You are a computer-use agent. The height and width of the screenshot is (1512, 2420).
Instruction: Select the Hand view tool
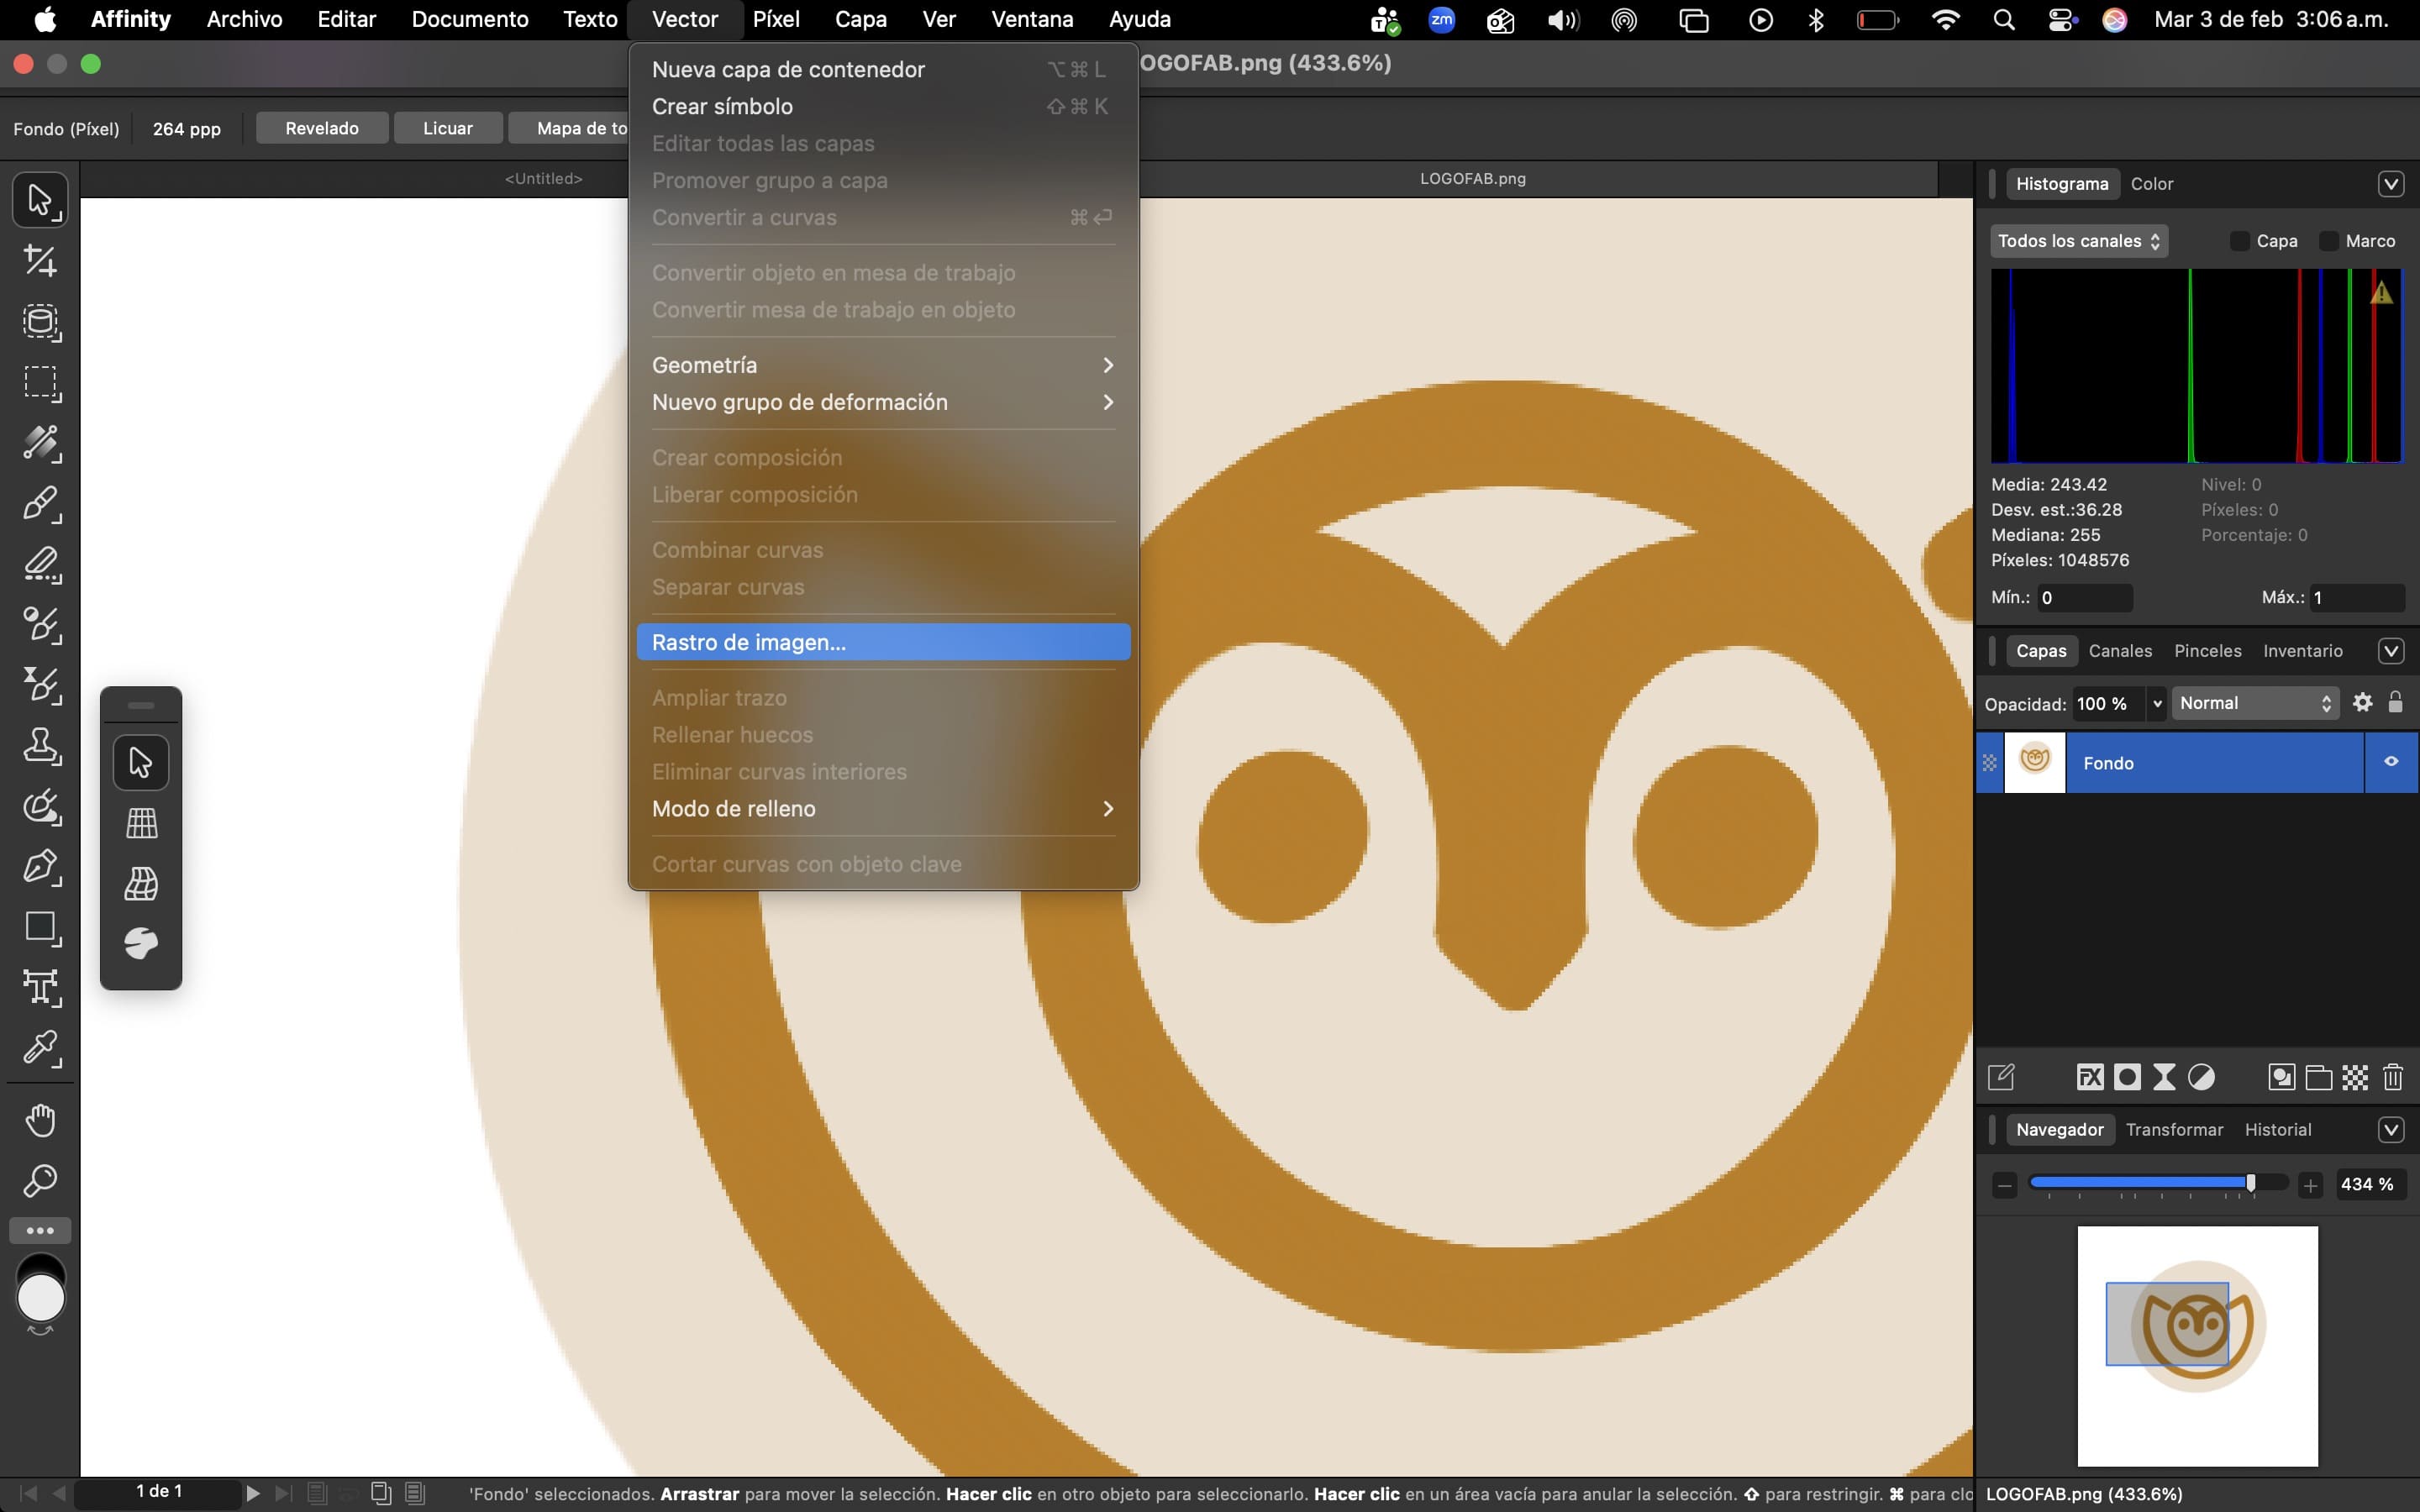click(x=40, y=1120)
